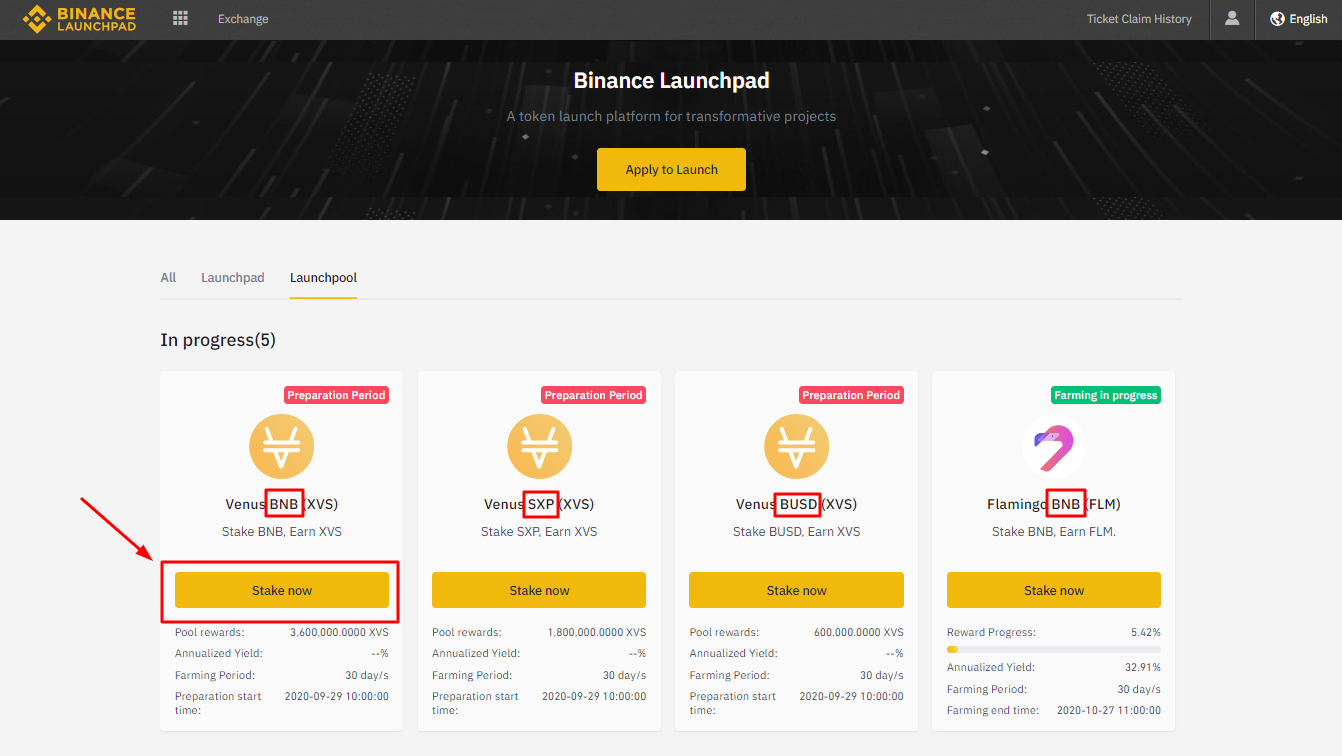
Task: Open the Exchange link in header
Action: click(243, 19)
